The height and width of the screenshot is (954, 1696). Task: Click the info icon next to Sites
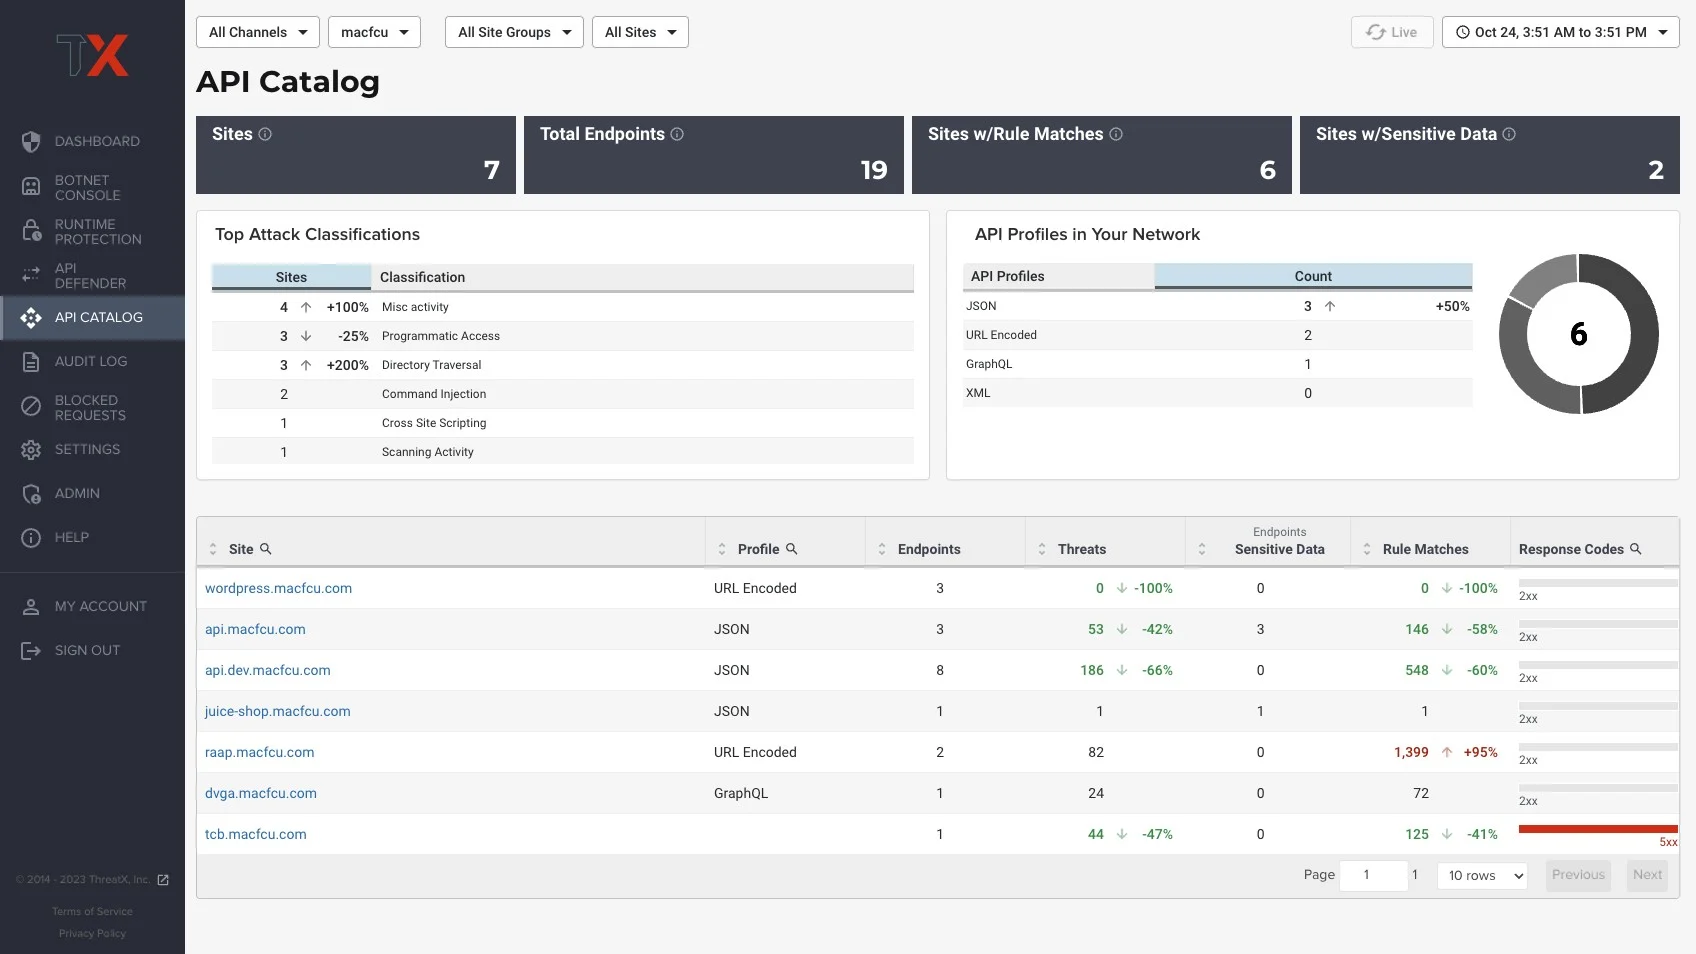[x=265, y=134]
